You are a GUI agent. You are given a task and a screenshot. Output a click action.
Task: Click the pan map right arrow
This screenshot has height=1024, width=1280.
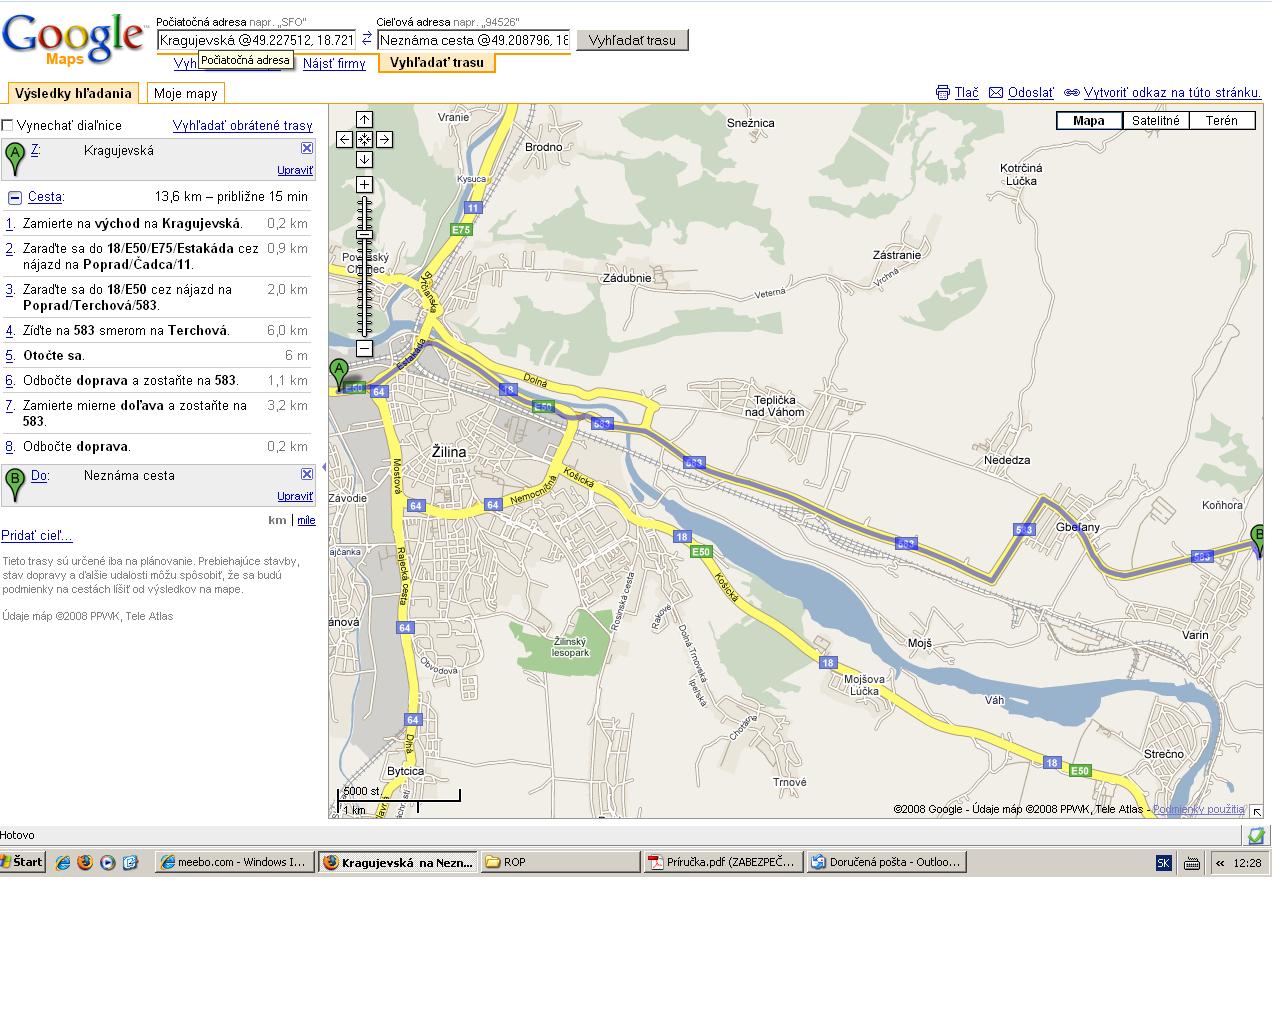(384, 140)
